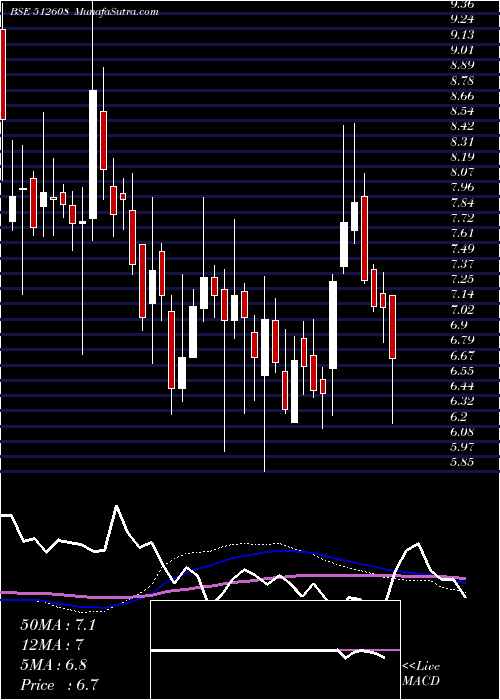Click the 8.31 price axis label
The width and height of the screenshot is (500, 700).
[462, 142]
